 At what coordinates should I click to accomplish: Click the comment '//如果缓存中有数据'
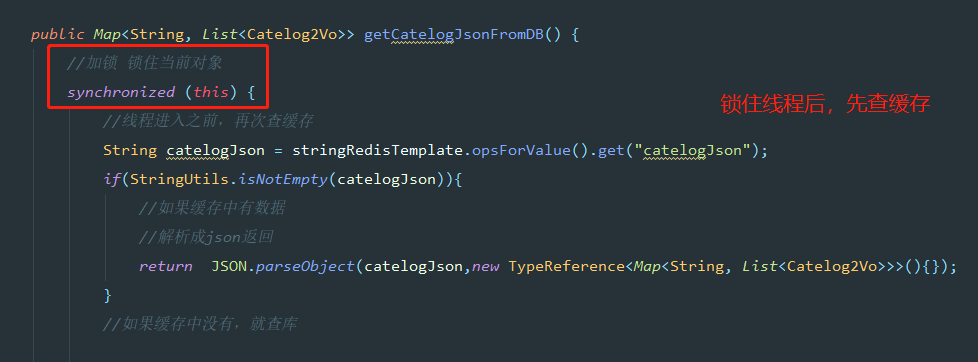pos(212,208)
